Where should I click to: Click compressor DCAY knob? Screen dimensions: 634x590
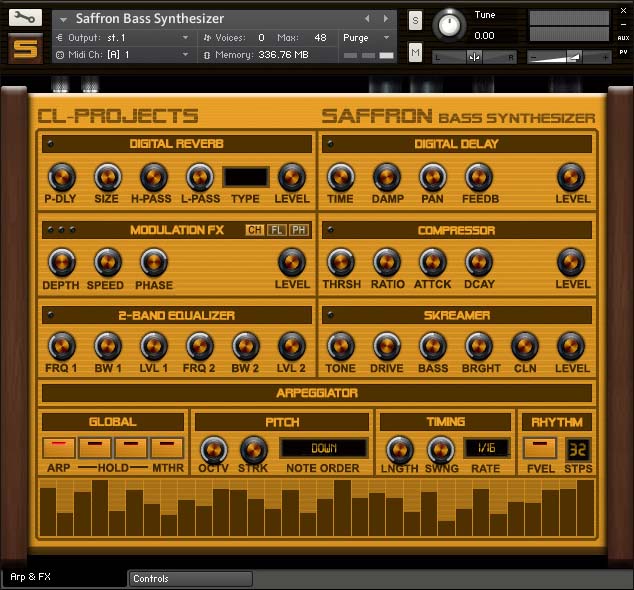click(479, 262)
